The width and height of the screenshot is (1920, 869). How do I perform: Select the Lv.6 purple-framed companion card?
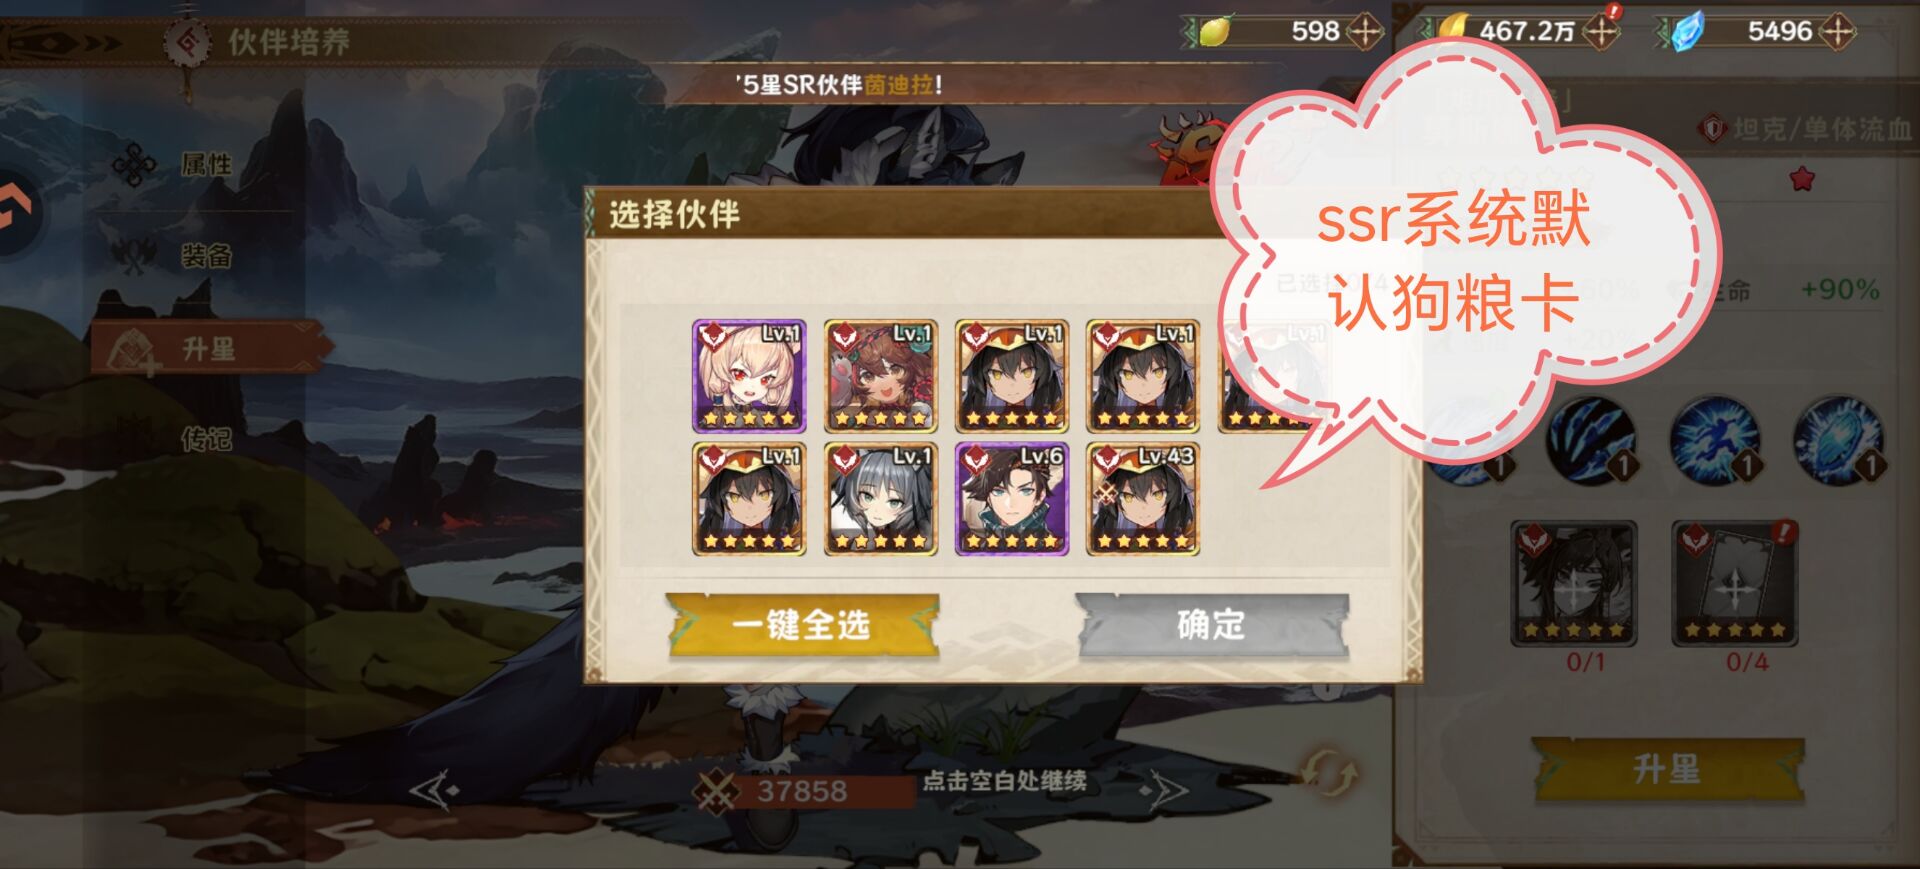(1012, 499)
